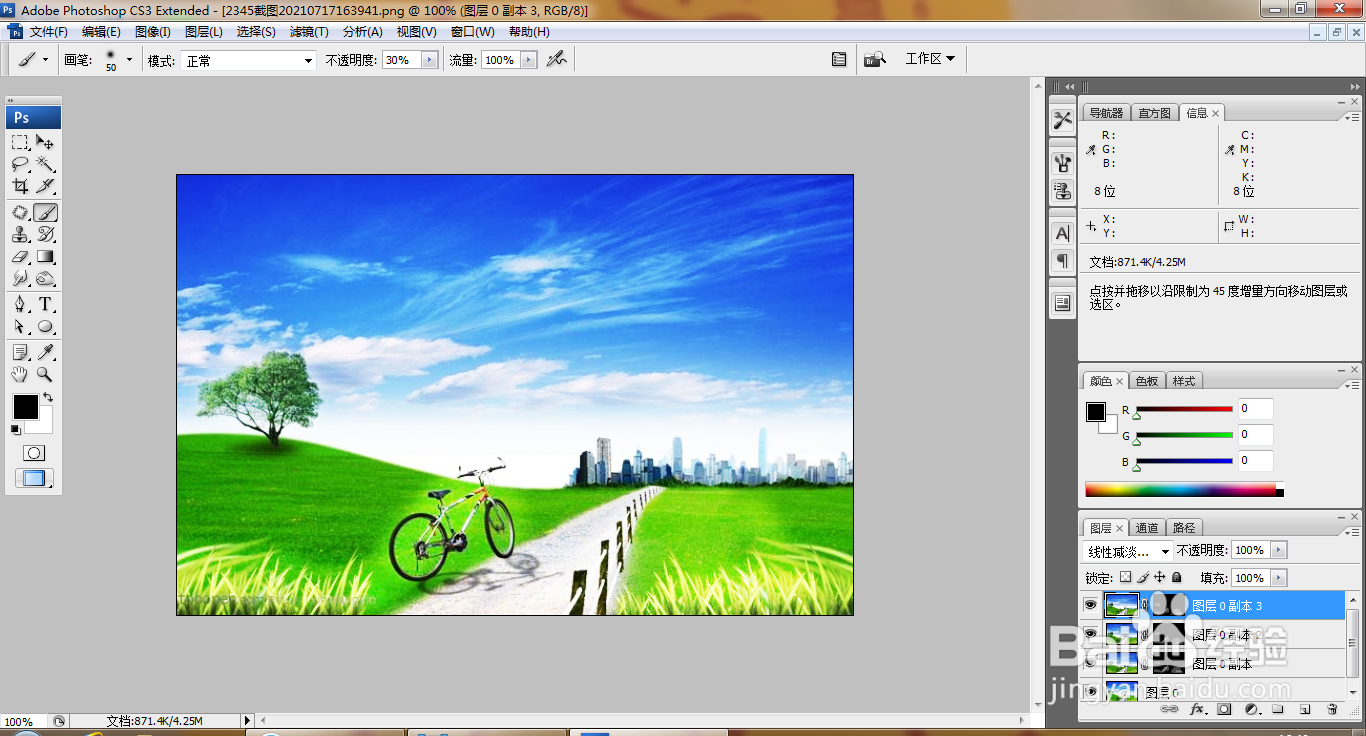
Task: Switch to the 直方图 tab
Action: coord(1154,113)
